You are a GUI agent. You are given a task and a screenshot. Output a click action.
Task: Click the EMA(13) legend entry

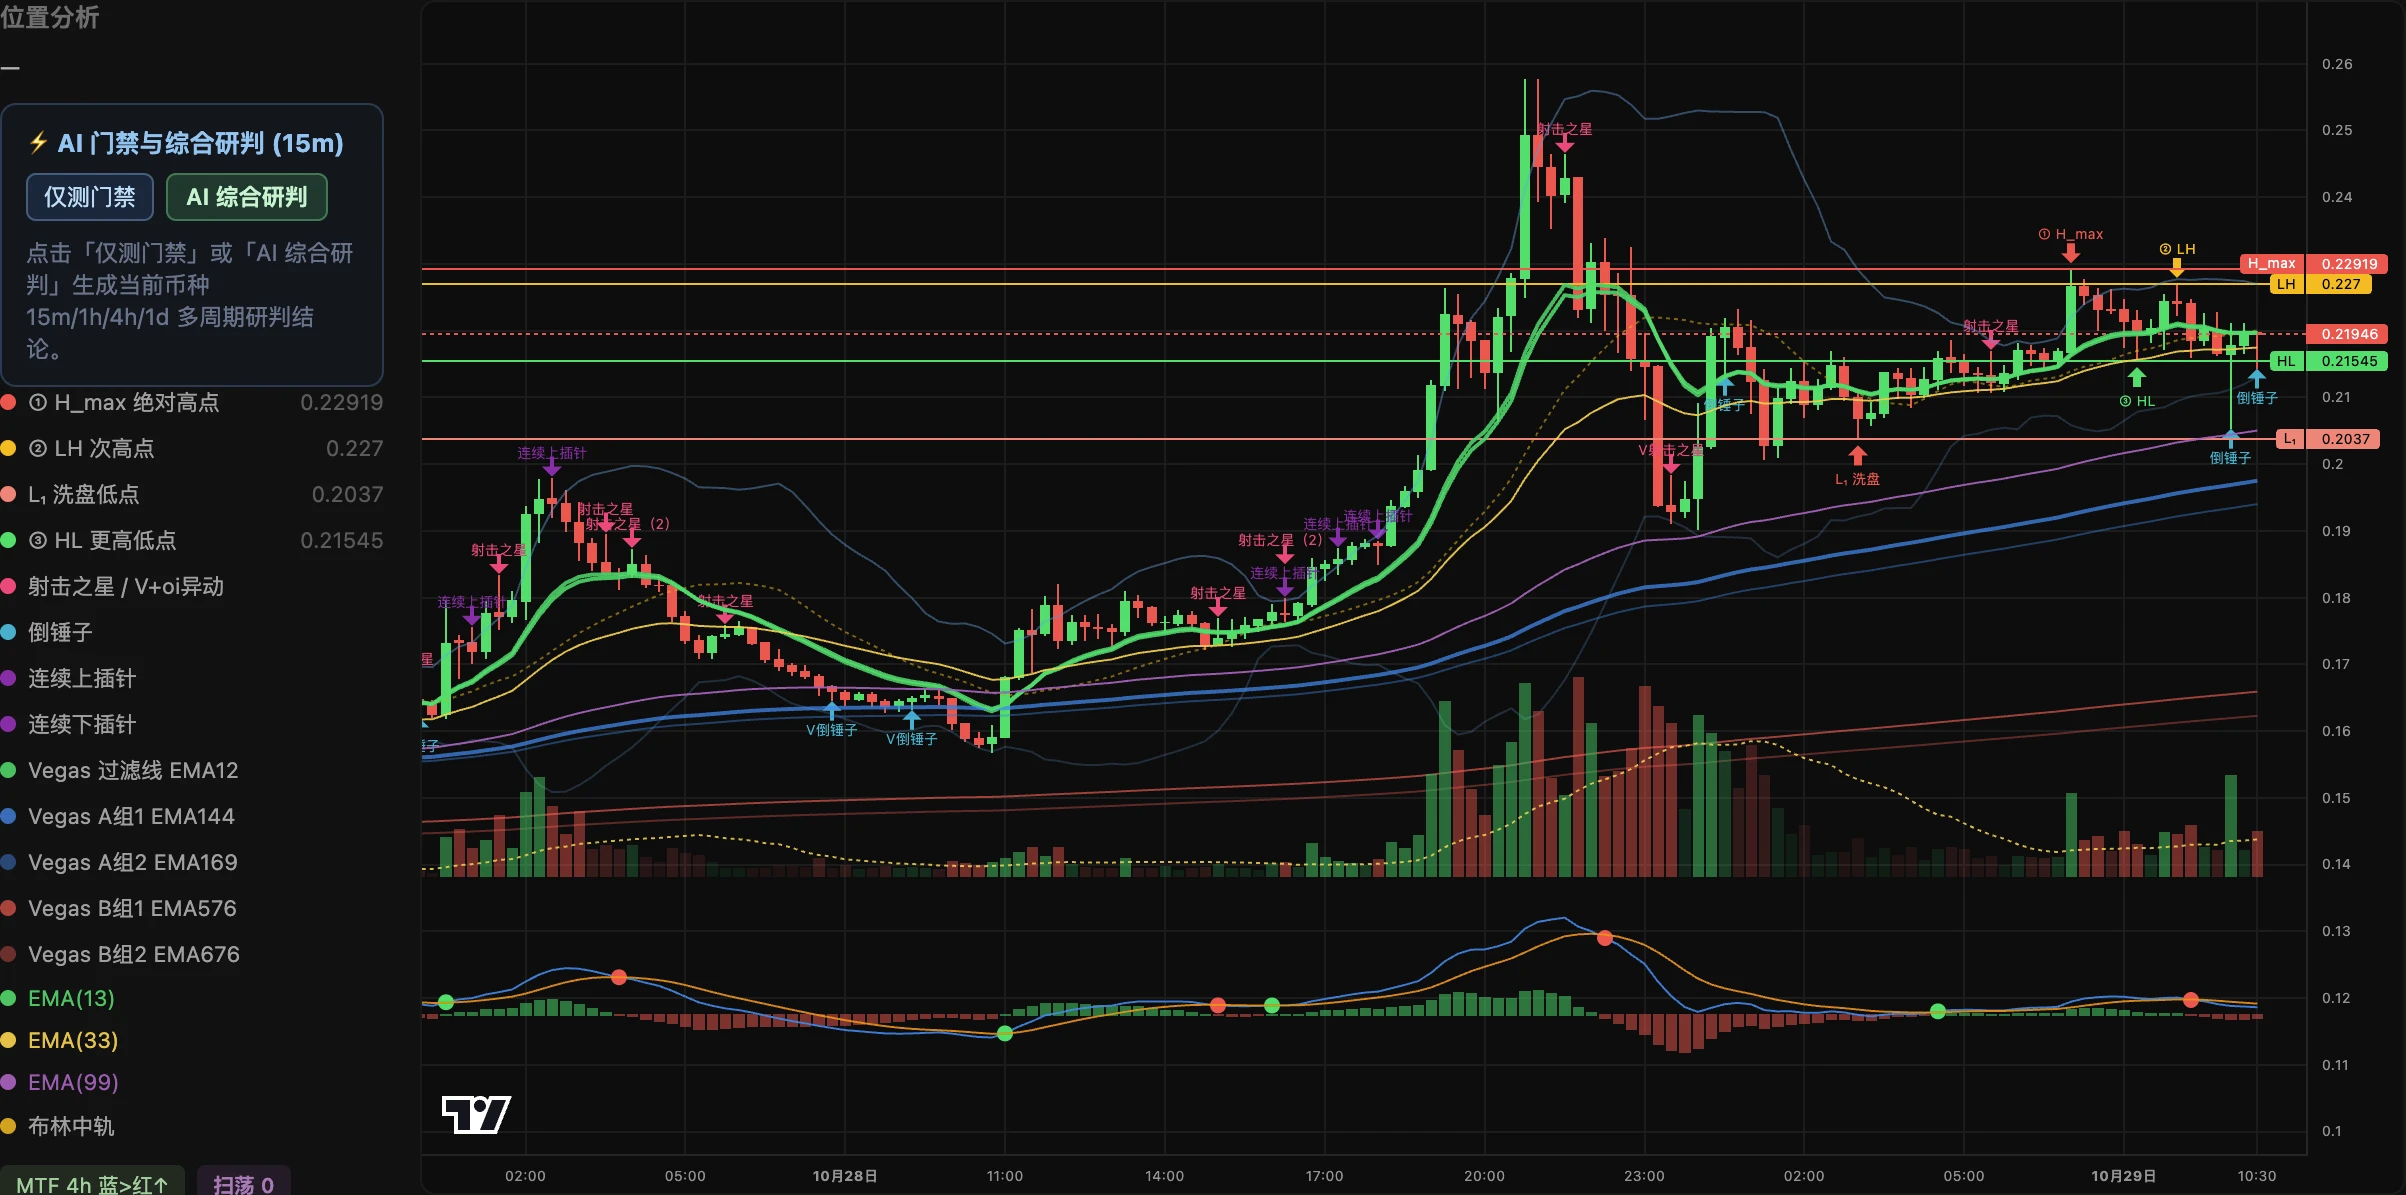click(x=58, y=998)
